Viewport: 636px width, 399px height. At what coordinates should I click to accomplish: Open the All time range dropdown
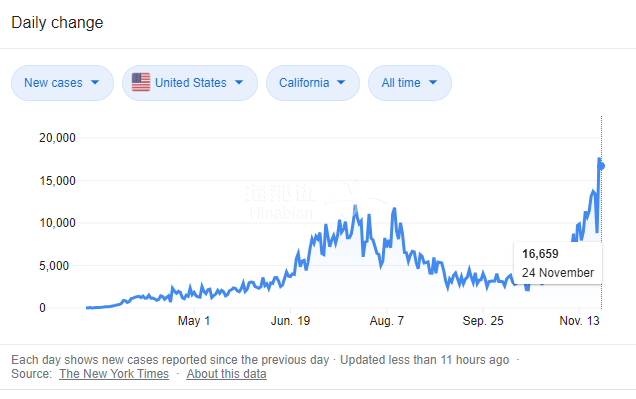coord(410,83)
